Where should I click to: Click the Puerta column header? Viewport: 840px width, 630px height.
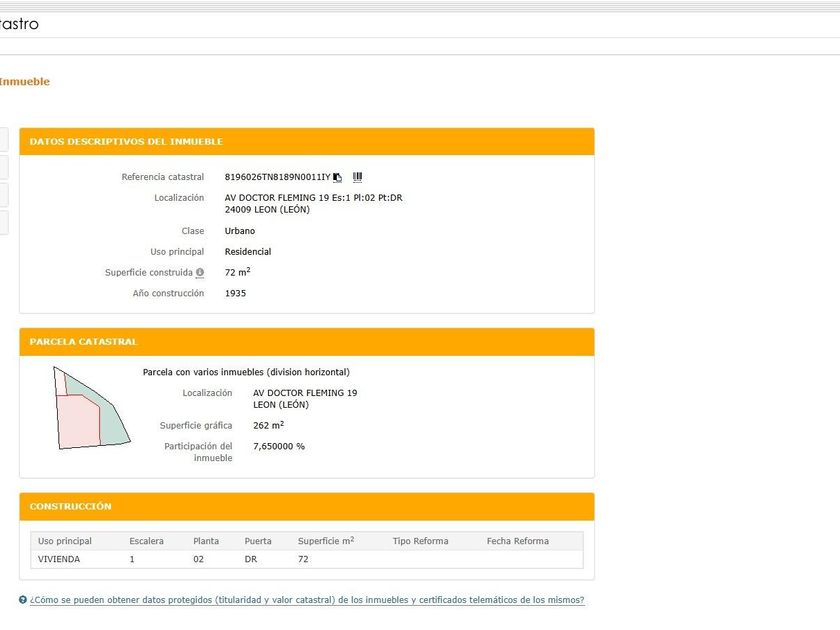tap(258, 541)
